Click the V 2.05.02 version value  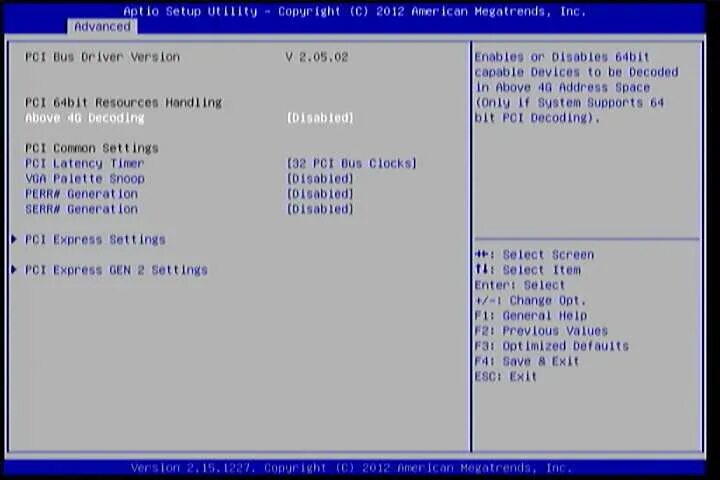tap(317, 57)
